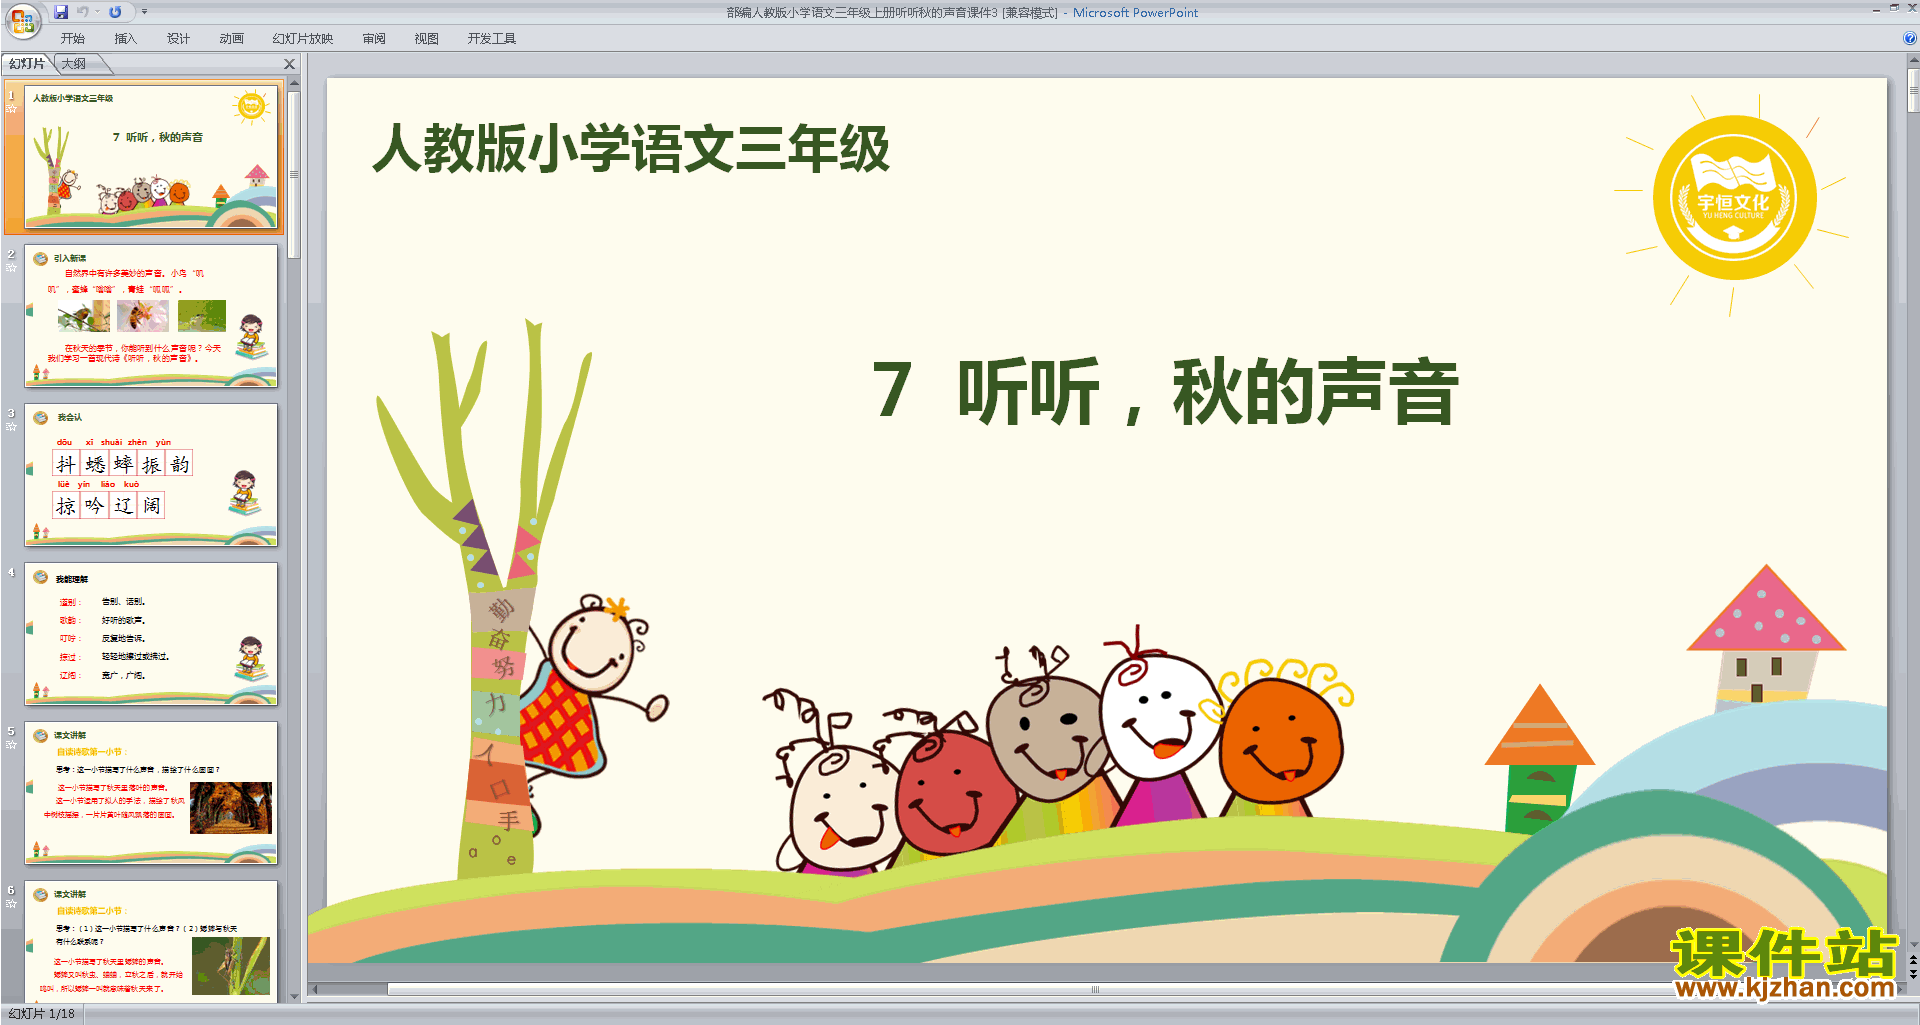The image size is (1920, 1025).
Task: Select slide 4 thumbnail 我能理解
Action: pyautogui.click(x=151, y=634)
